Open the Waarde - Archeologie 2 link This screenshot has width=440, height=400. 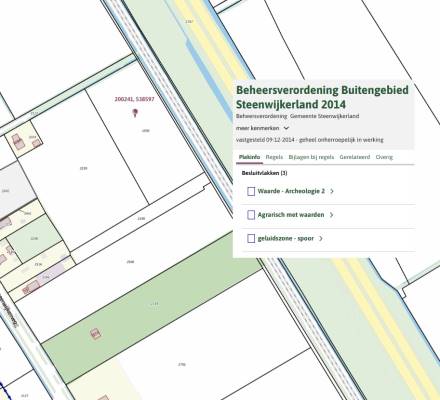[291, 191]
